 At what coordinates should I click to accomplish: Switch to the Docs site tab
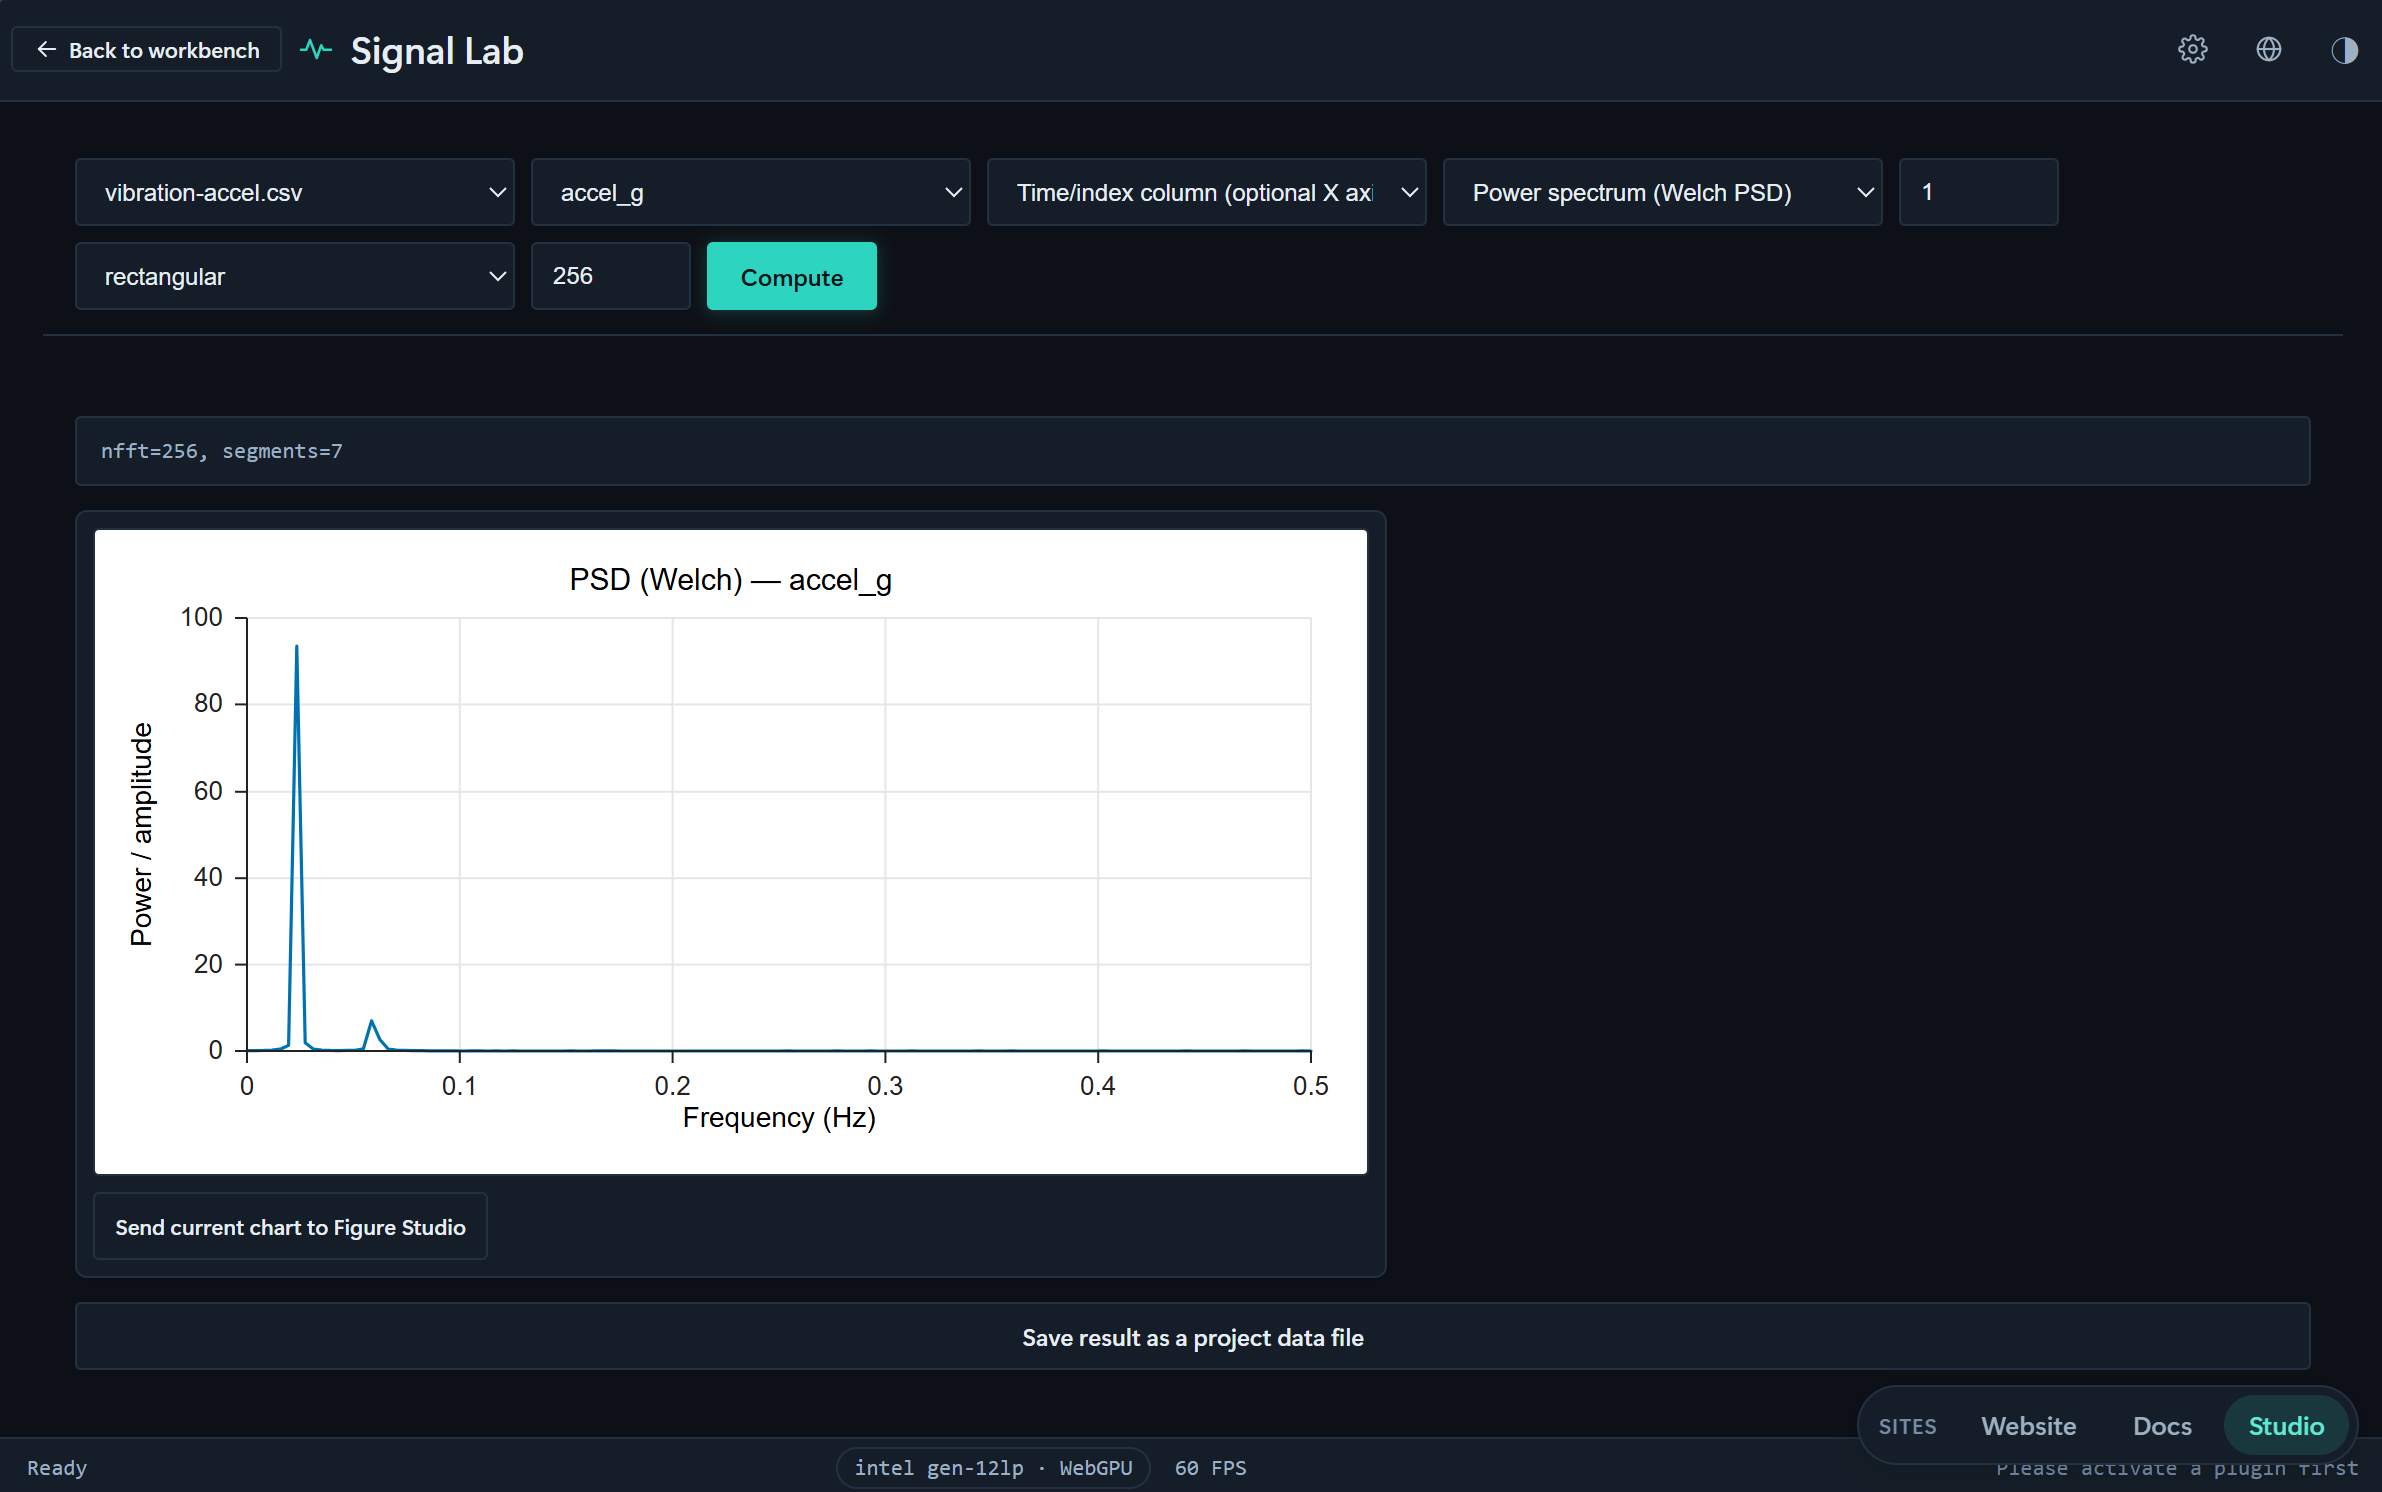pos(2162,1426)
